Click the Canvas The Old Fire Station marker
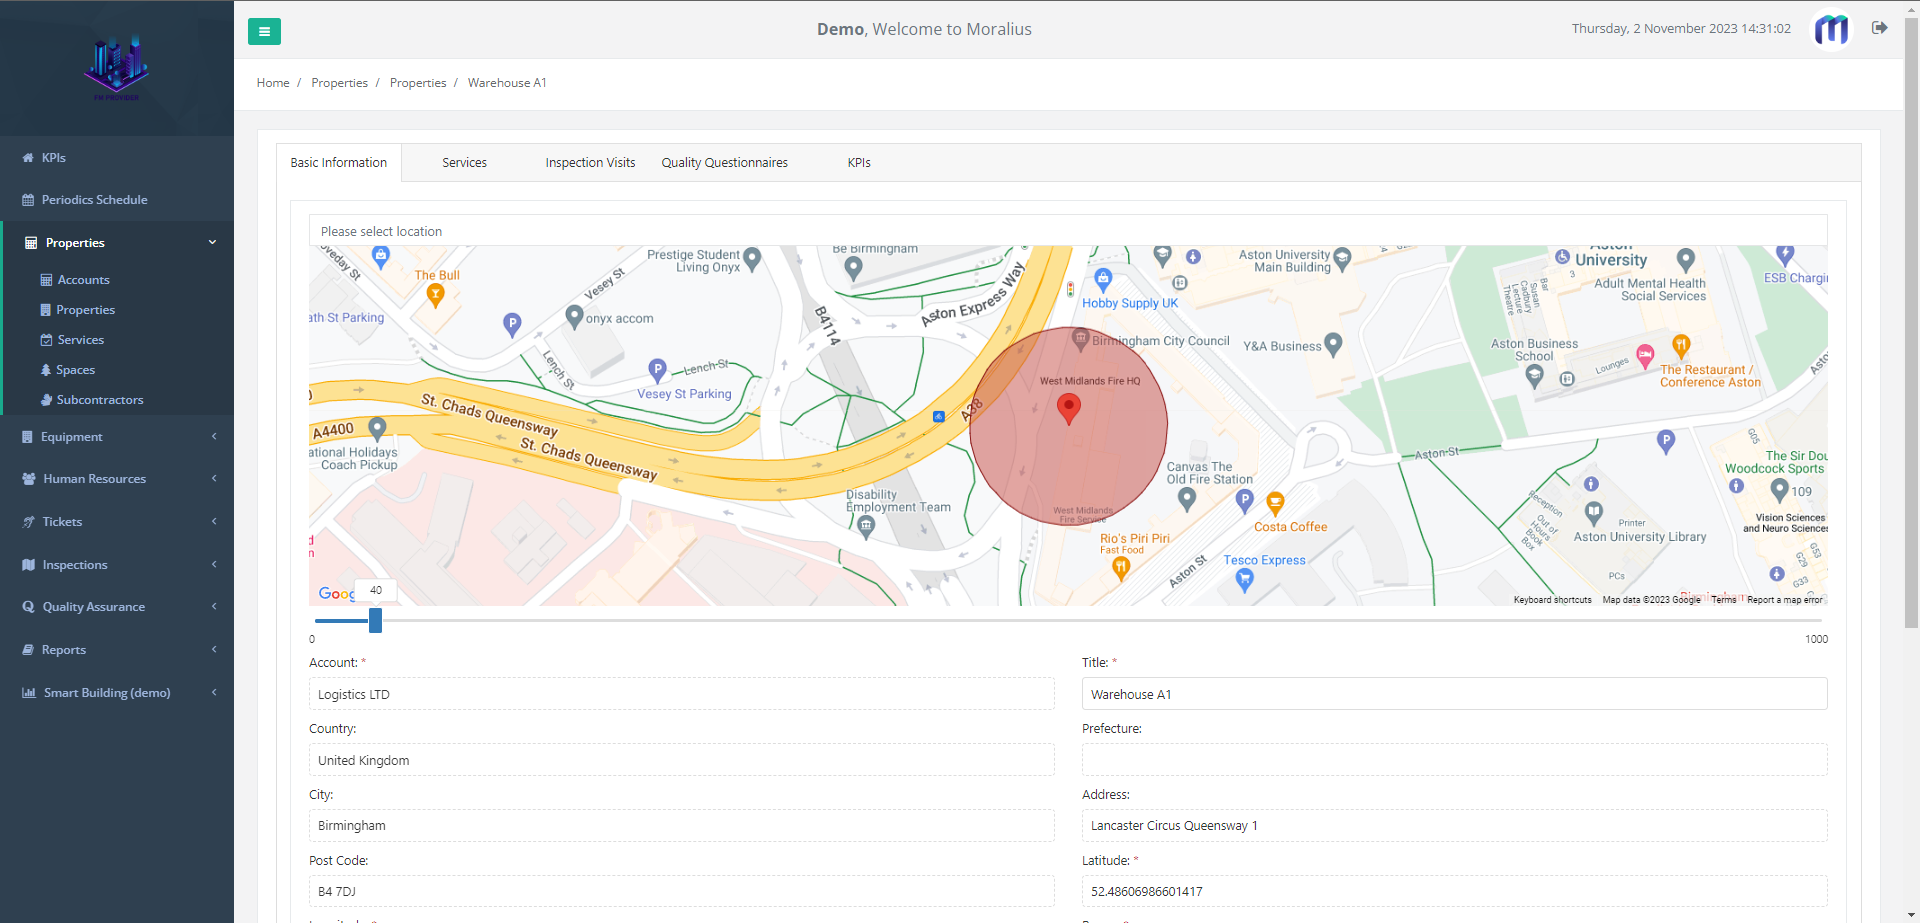Screen dimensions: 1920x923 click(x=1187, y=498)
